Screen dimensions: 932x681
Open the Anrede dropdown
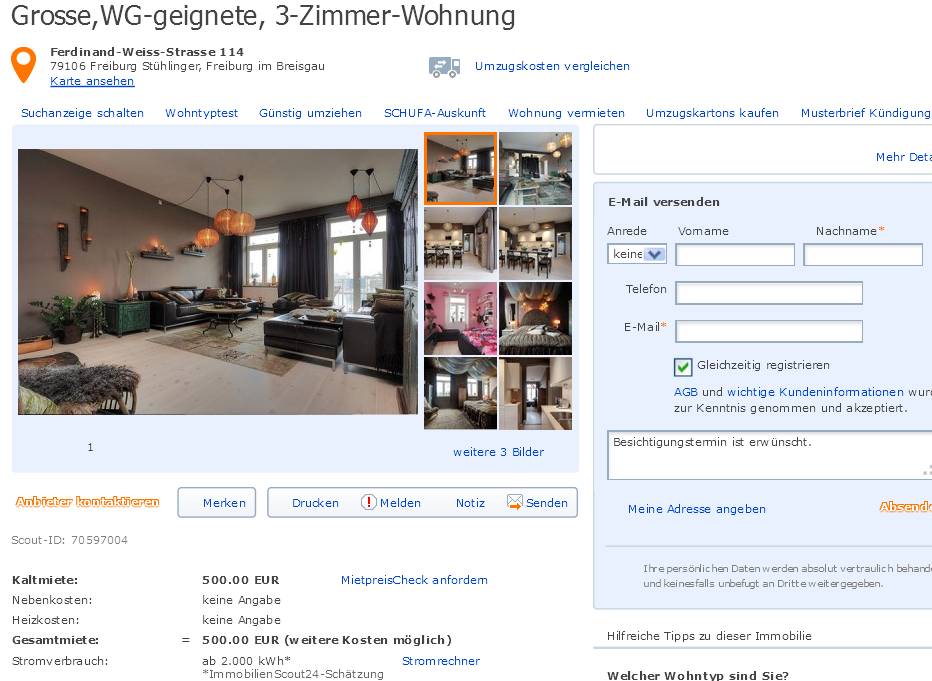(x=637, y=254)
